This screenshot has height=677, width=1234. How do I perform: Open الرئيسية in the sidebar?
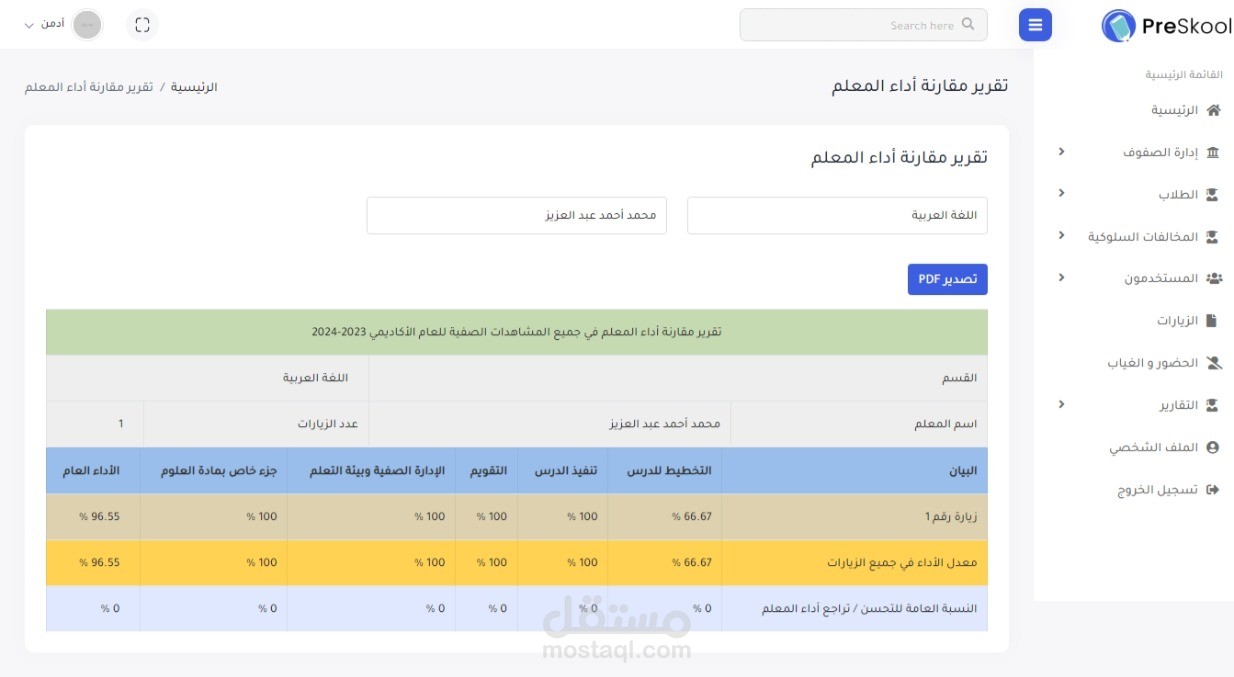tap(1174, 110)
